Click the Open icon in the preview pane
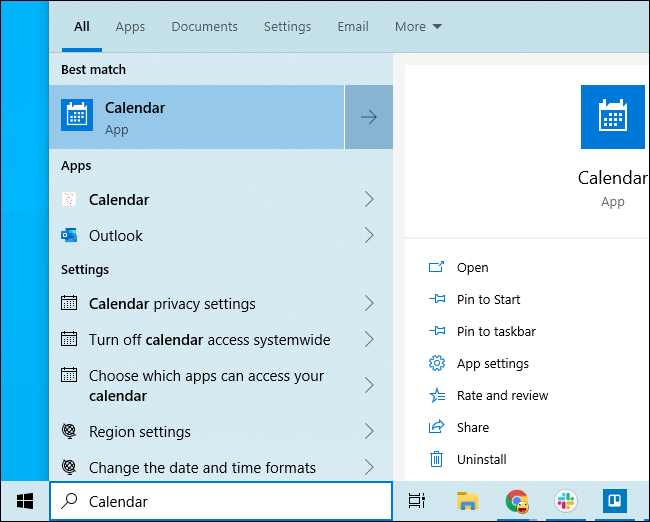 click(x=436, y=267)
